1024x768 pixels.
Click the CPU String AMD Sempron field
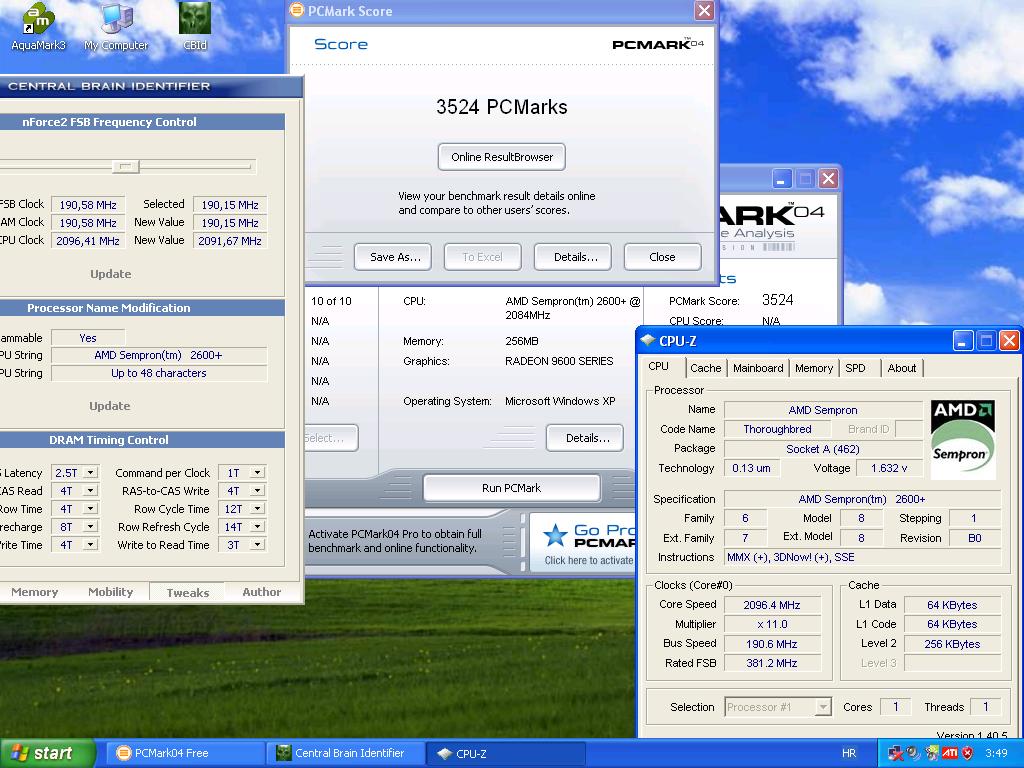(159, 355)
